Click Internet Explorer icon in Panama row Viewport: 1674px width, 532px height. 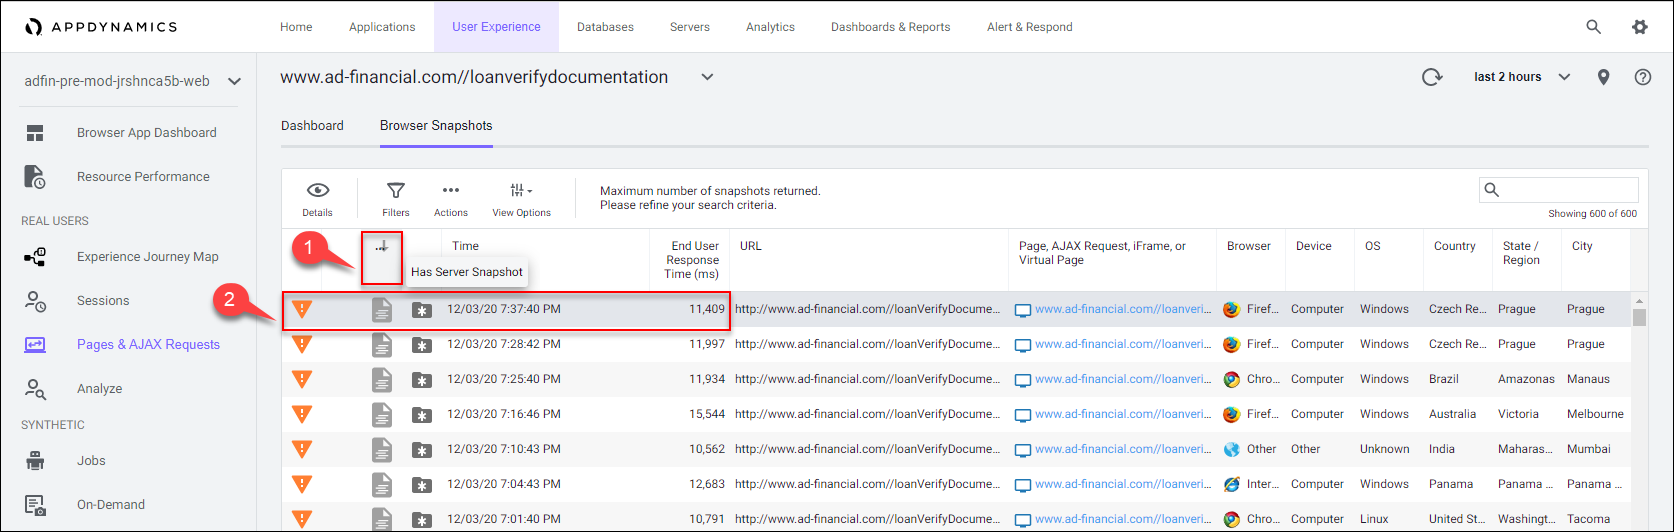point(1231,484)
